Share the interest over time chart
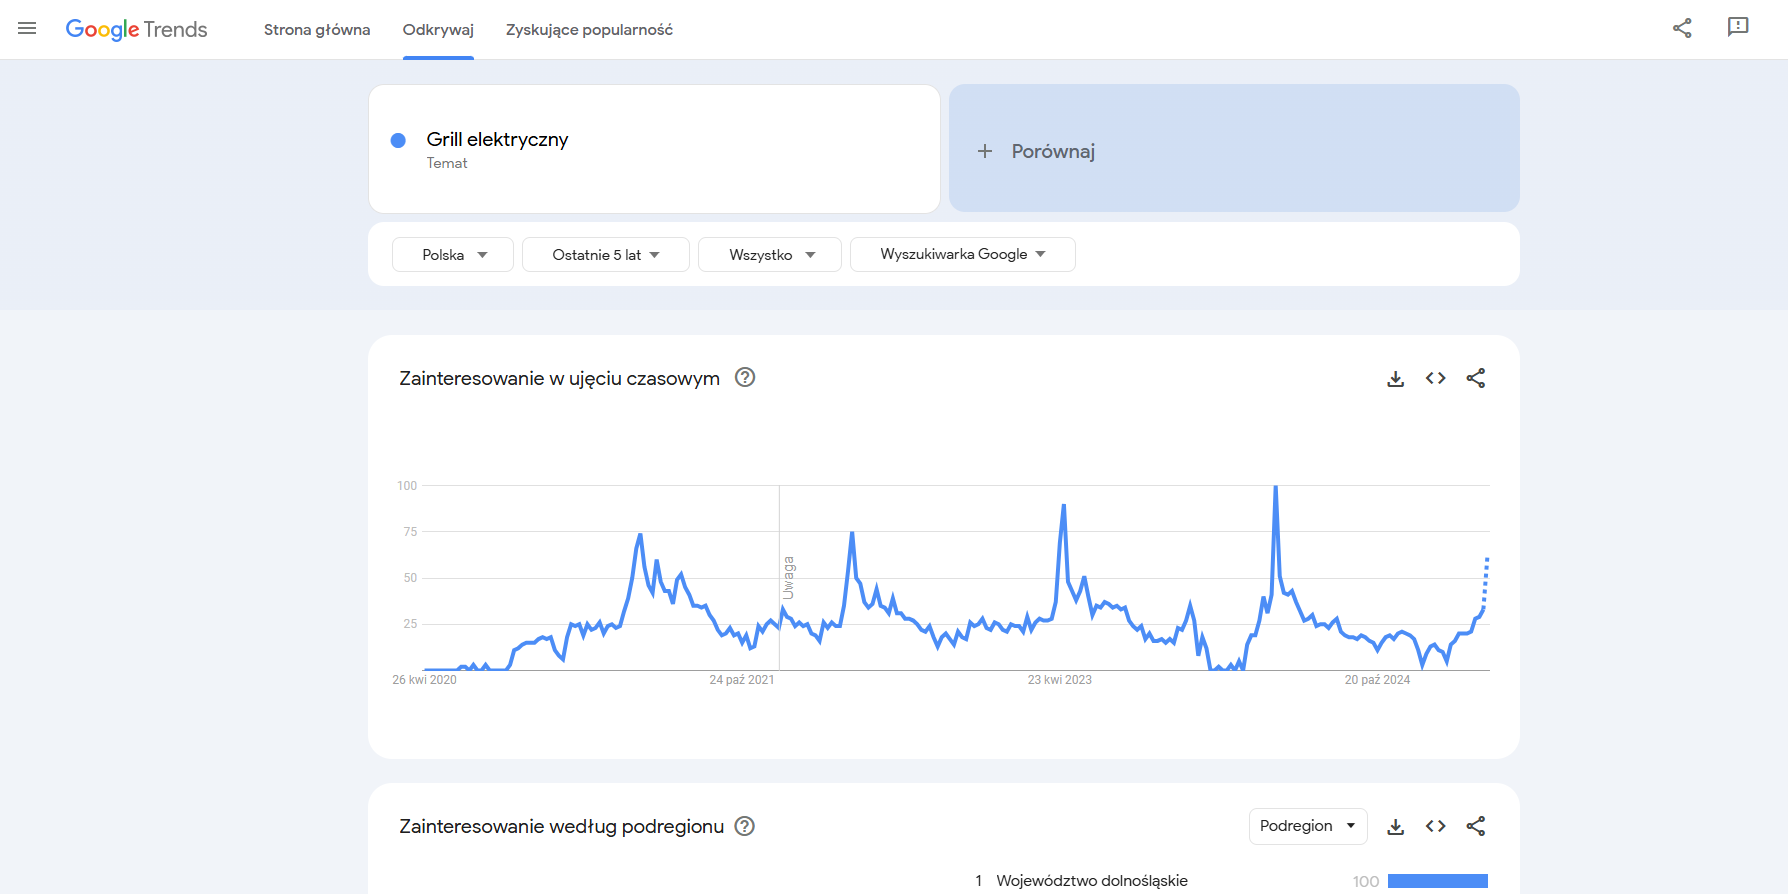1788x894 pixels. click(1476, 378)
